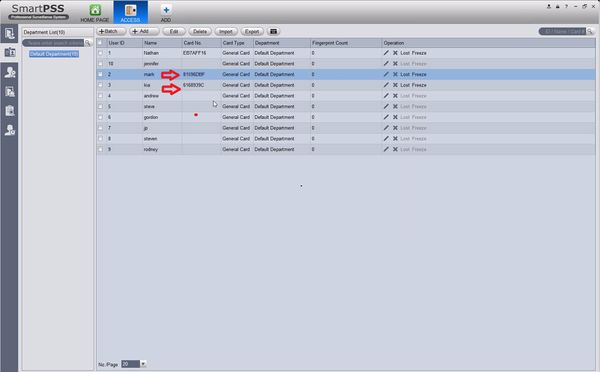Click the card reader icon beside Export
This screenshot has height=372, width=600.
click(273, 31)
